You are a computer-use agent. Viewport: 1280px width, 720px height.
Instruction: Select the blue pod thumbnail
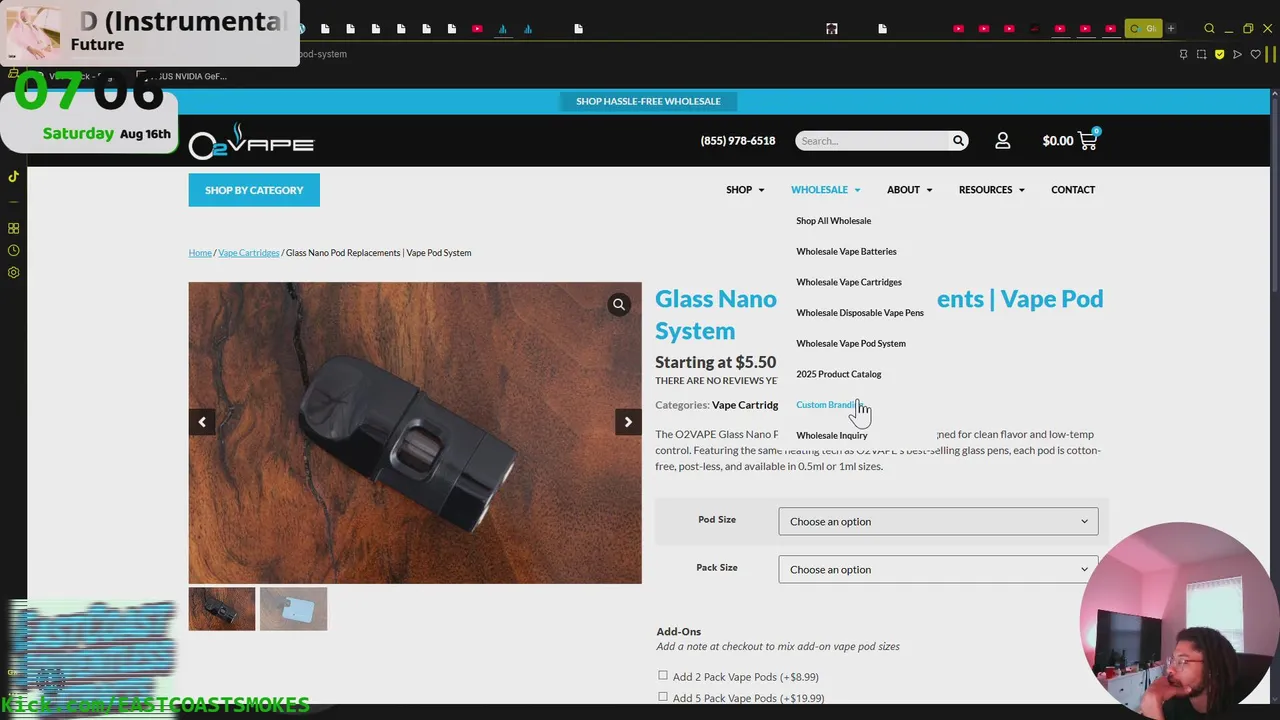click(x=293, y=609)
